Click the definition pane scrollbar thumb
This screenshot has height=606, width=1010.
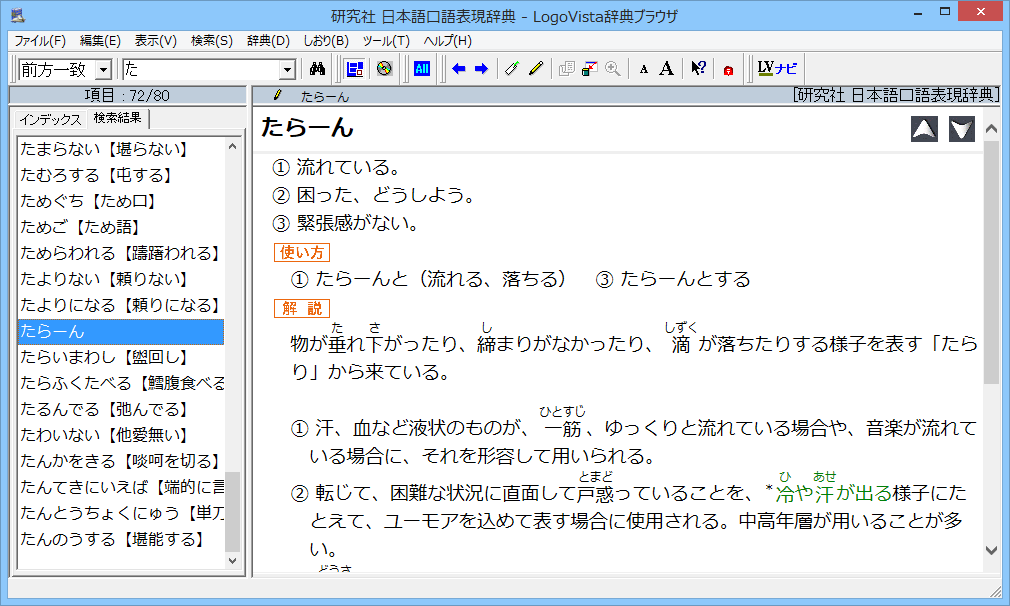point(992,262)
